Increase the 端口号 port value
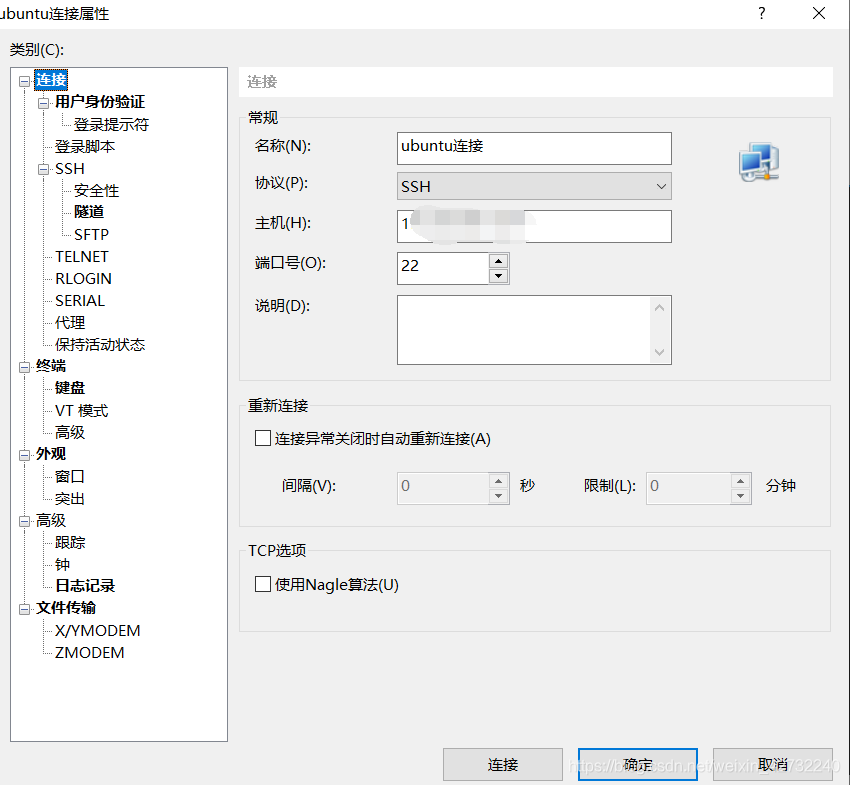 (498, 261)
